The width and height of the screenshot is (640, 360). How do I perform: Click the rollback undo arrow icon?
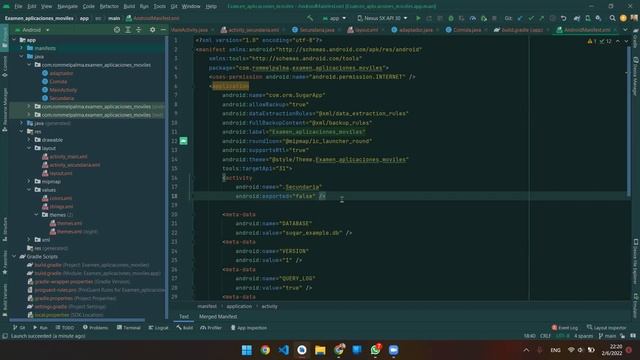tap(563, 18)
